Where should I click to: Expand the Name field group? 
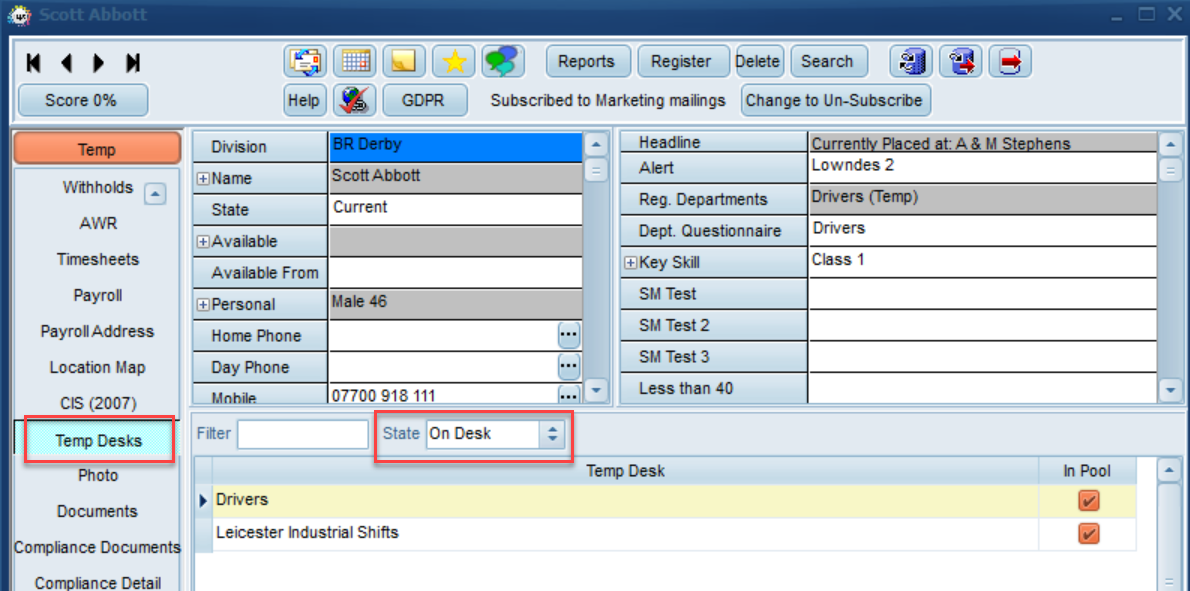coord(203,179)
